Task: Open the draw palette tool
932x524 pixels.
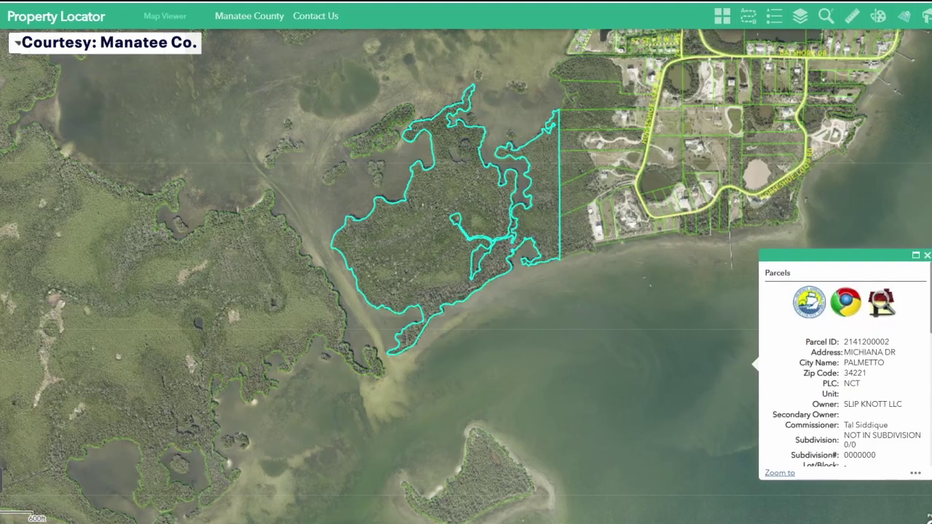Action: click(x=878, y=16)
